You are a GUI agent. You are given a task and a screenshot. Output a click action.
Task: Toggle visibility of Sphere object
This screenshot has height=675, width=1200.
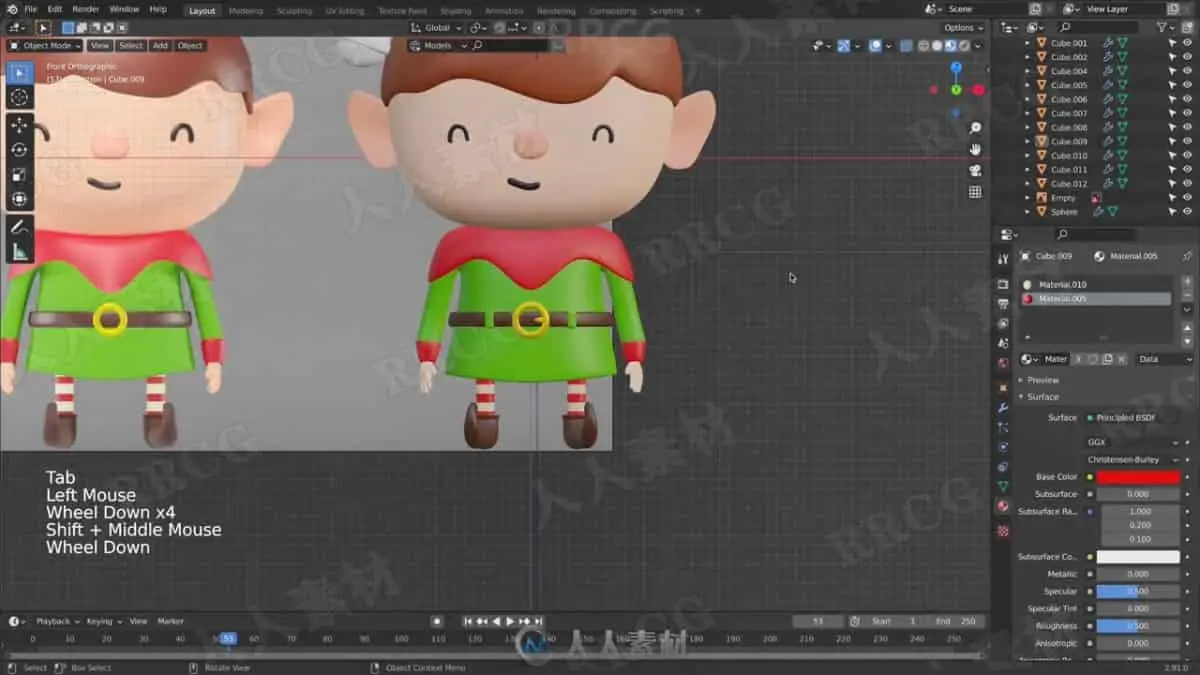point(1187,211)
